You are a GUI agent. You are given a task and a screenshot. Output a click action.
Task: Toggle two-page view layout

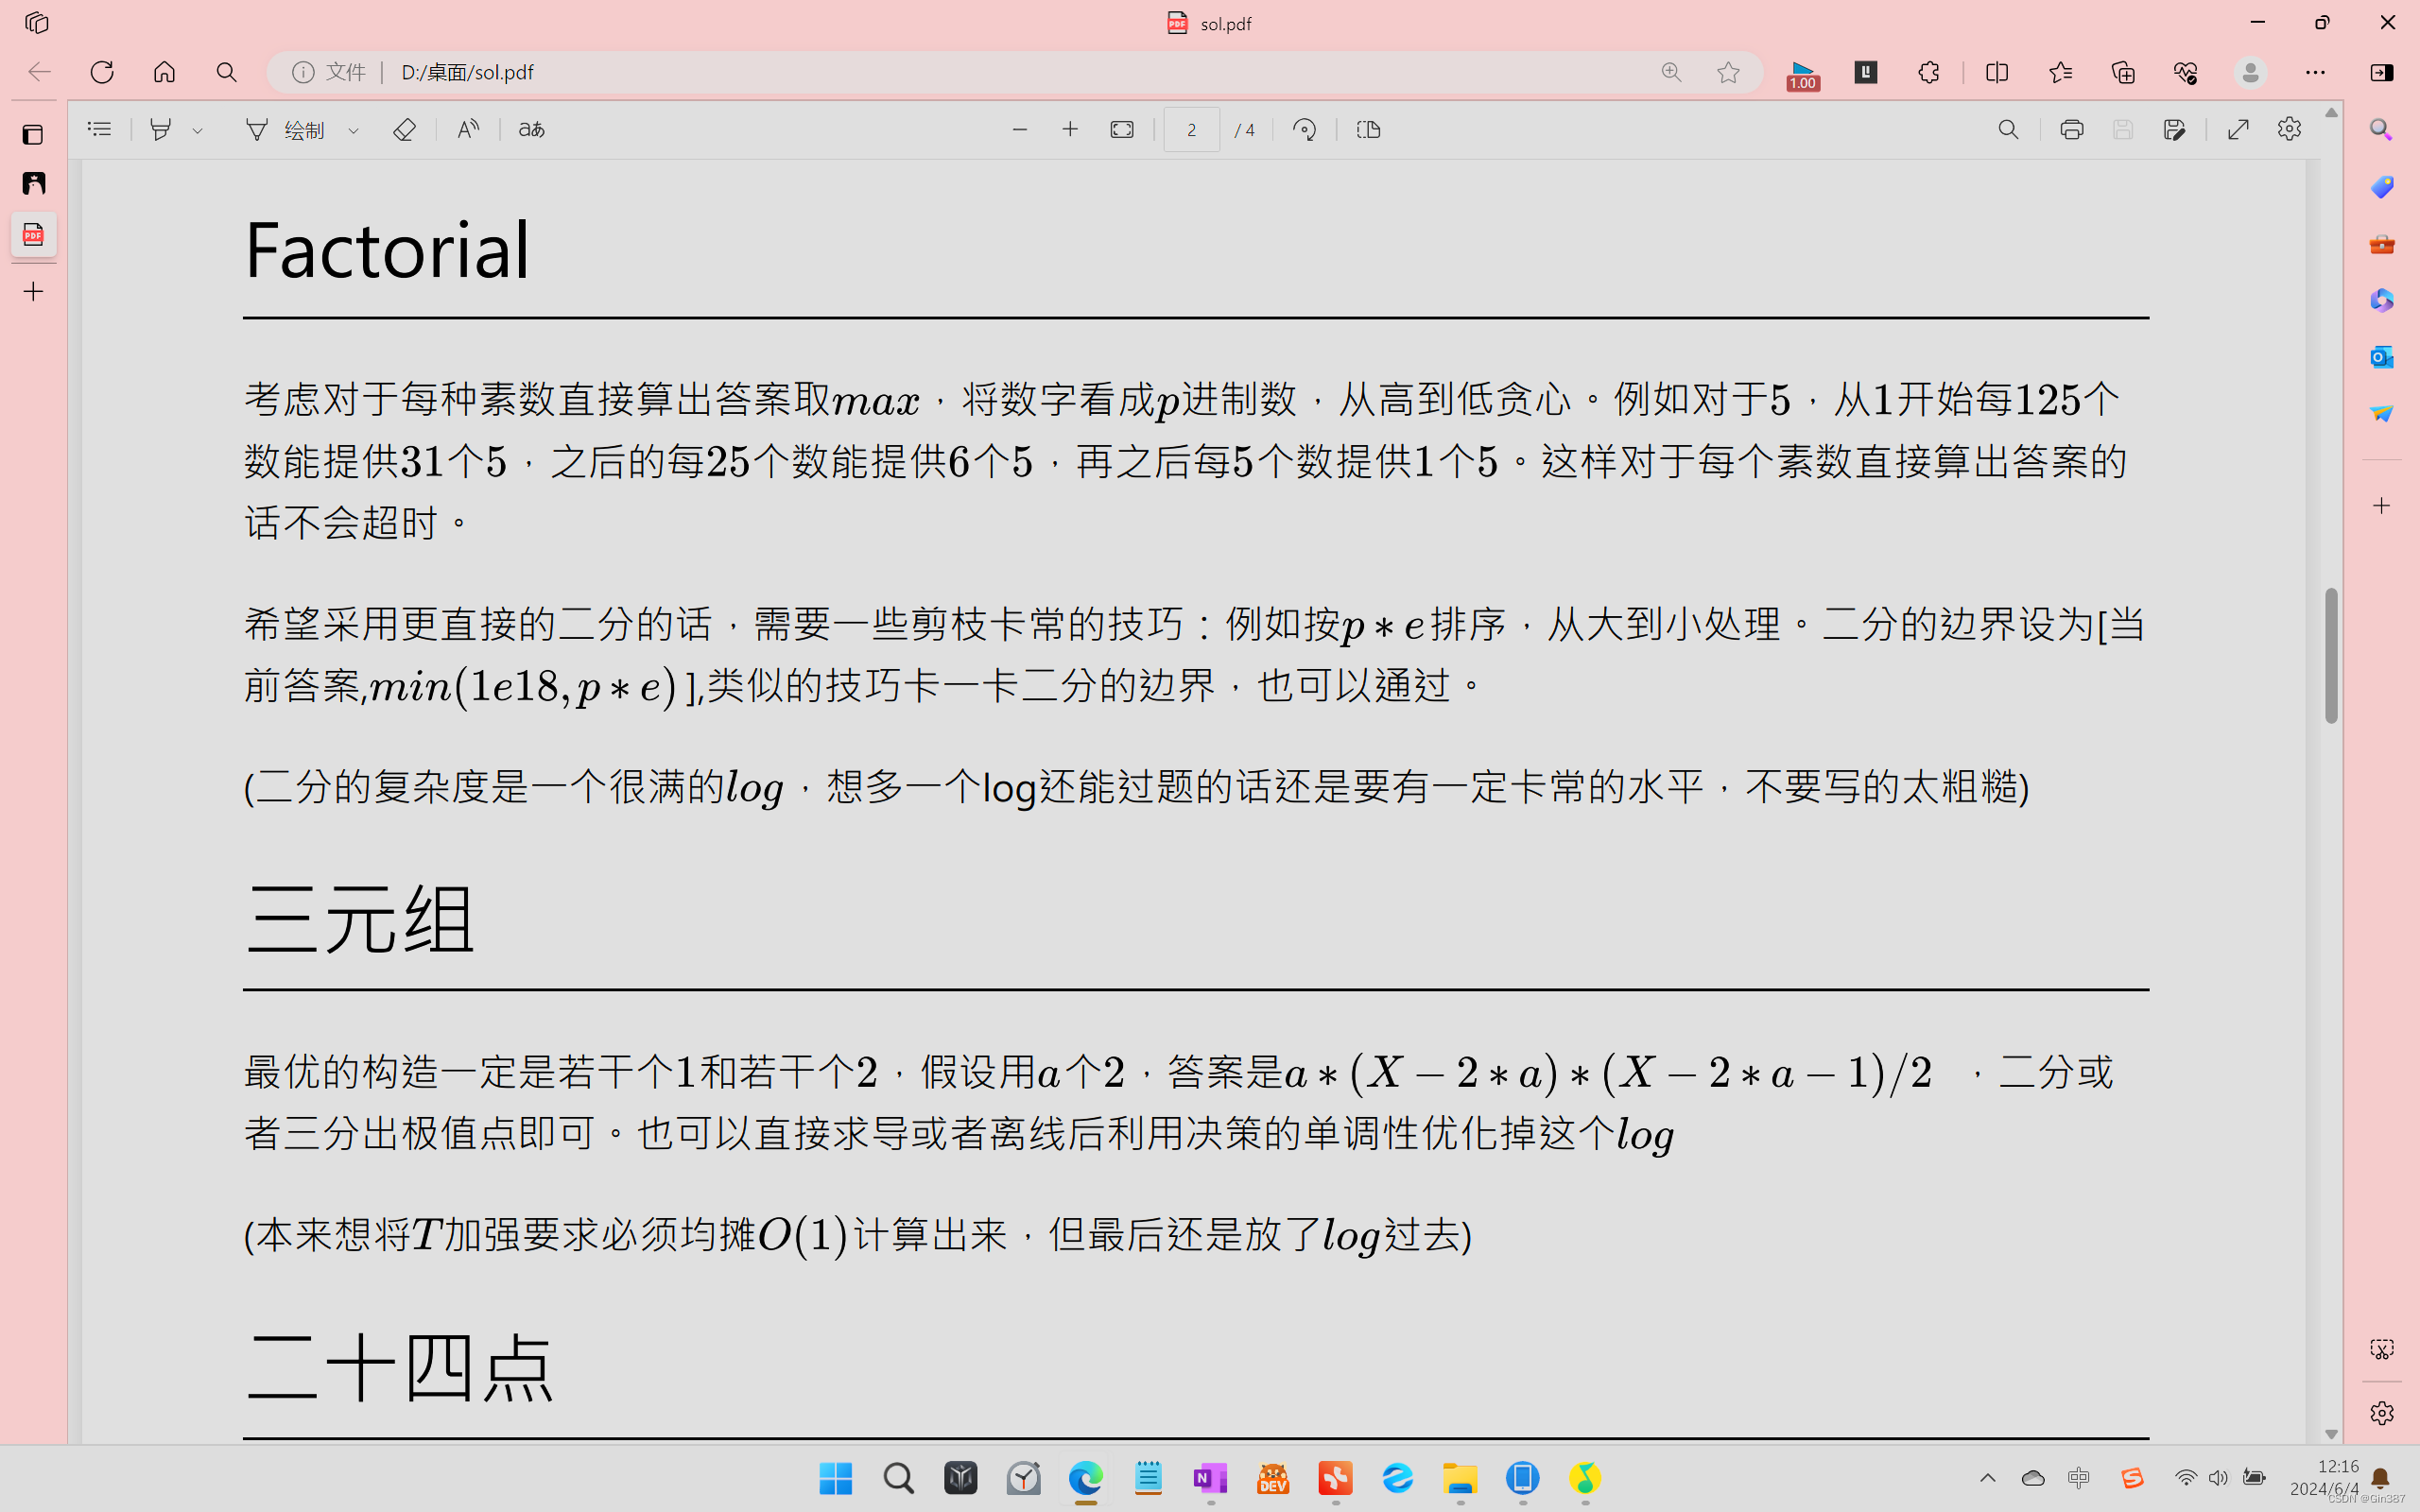tap(1368, 129)
